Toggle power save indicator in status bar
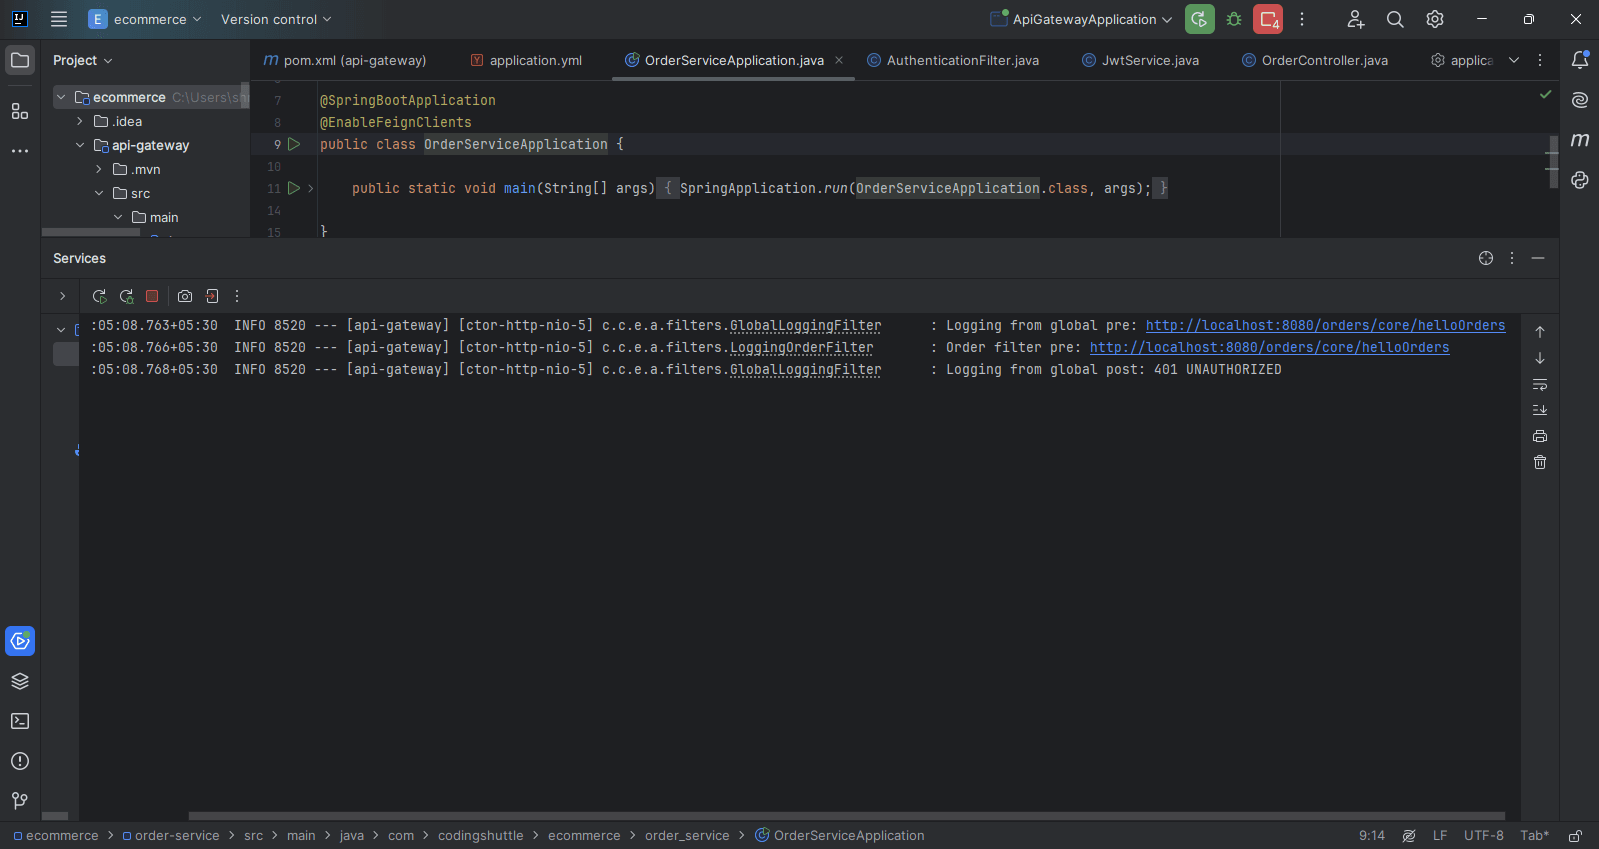This screenshot has height=849, width=1599. point(1409,836)
